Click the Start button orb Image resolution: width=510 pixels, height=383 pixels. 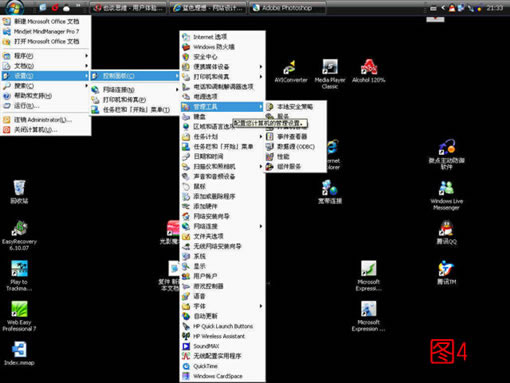pos(14,7)
